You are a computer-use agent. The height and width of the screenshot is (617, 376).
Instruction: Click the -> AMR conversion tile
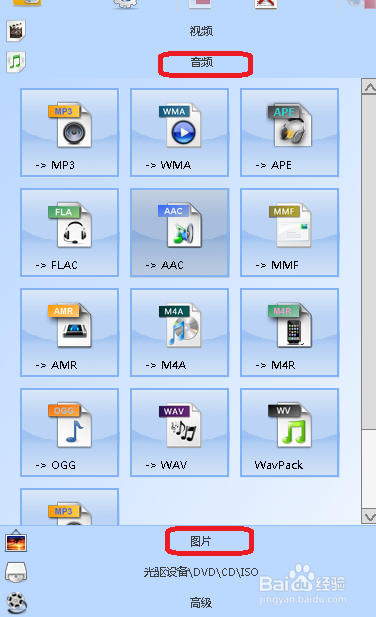pyautogui.click(x=69, y=333)
